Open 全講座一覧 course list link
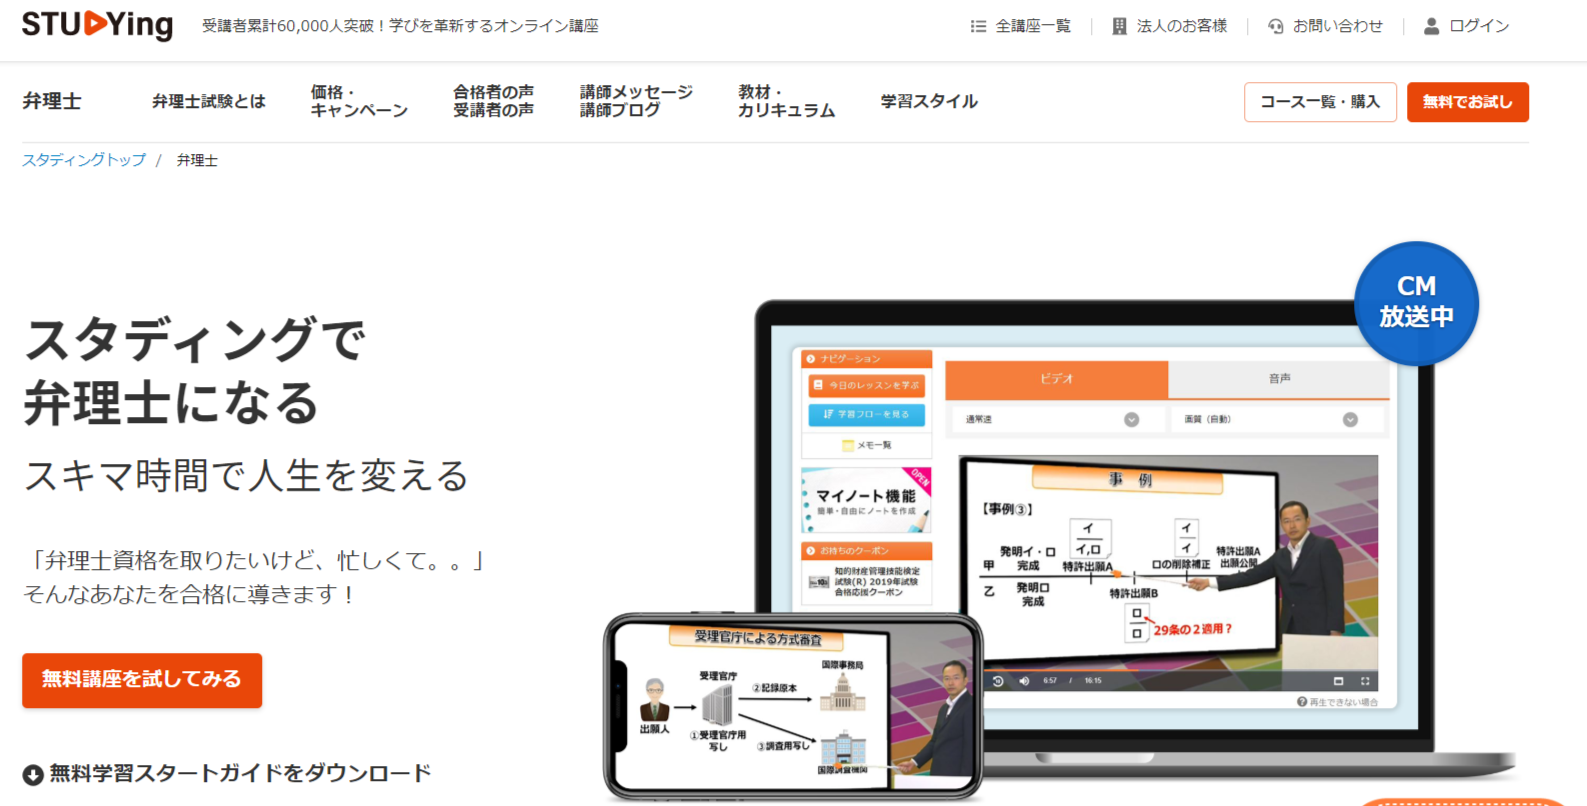This screenshot has height=806, width=1587. [1033, 26]
